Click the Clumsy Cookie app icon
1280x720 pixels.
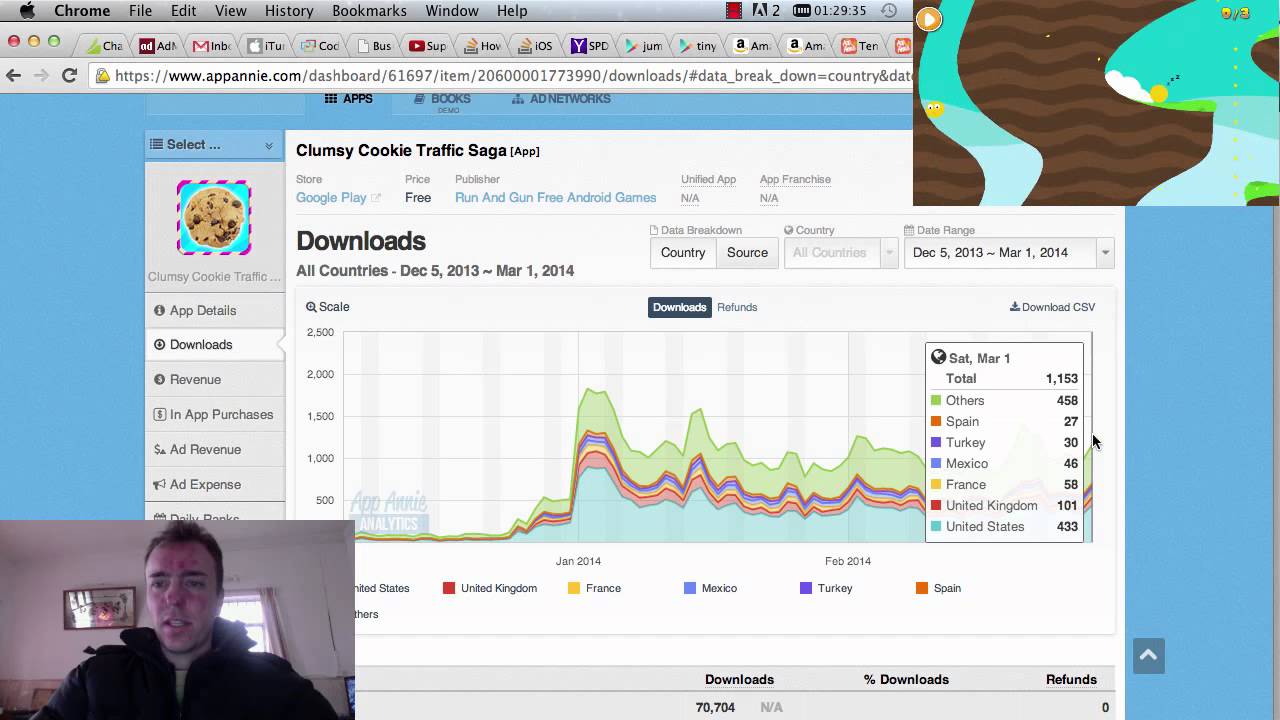[x=214, y=218]
